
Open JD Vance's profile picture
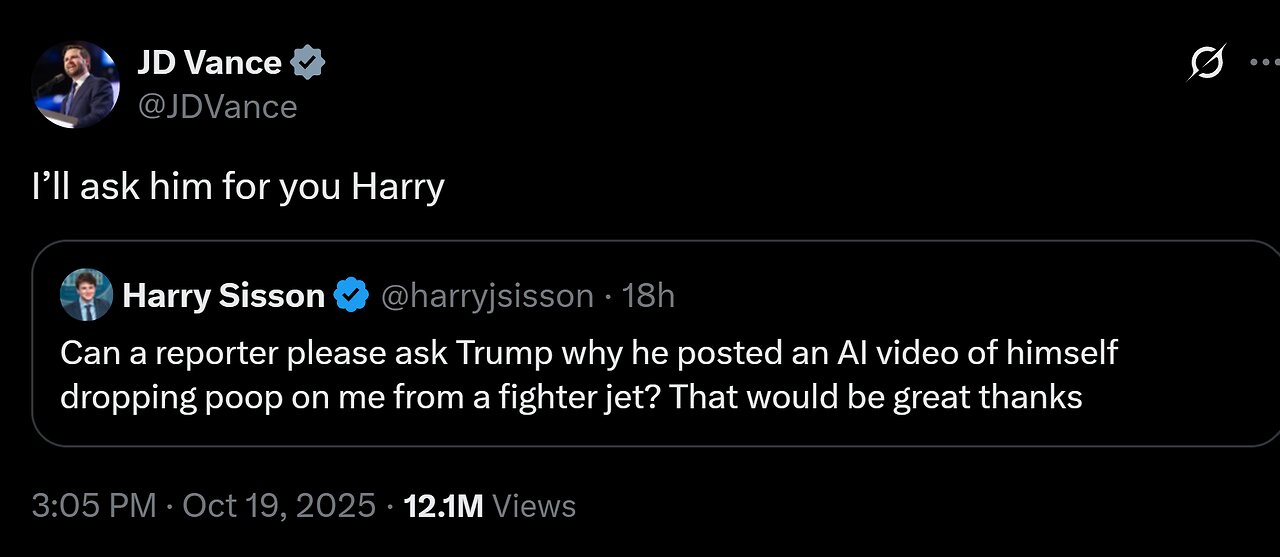75,84
